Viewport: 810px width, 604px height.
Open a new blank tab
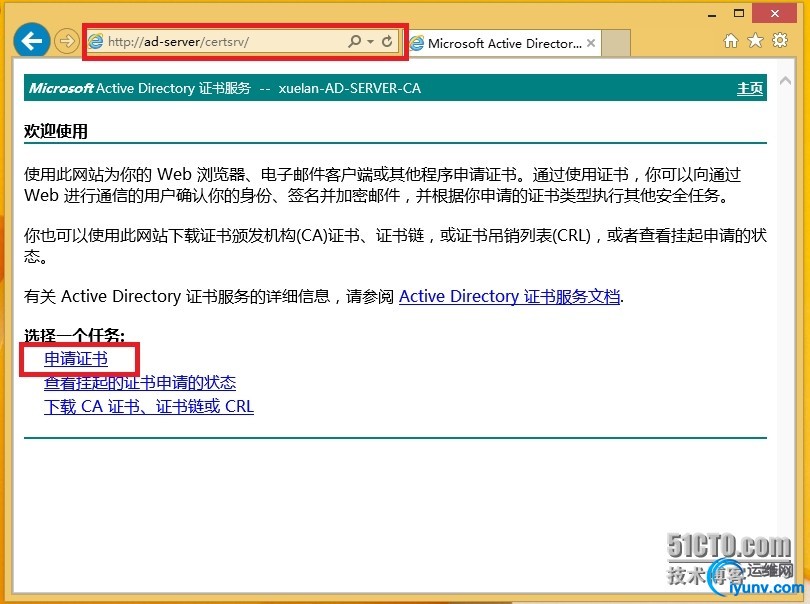point(616,43)
